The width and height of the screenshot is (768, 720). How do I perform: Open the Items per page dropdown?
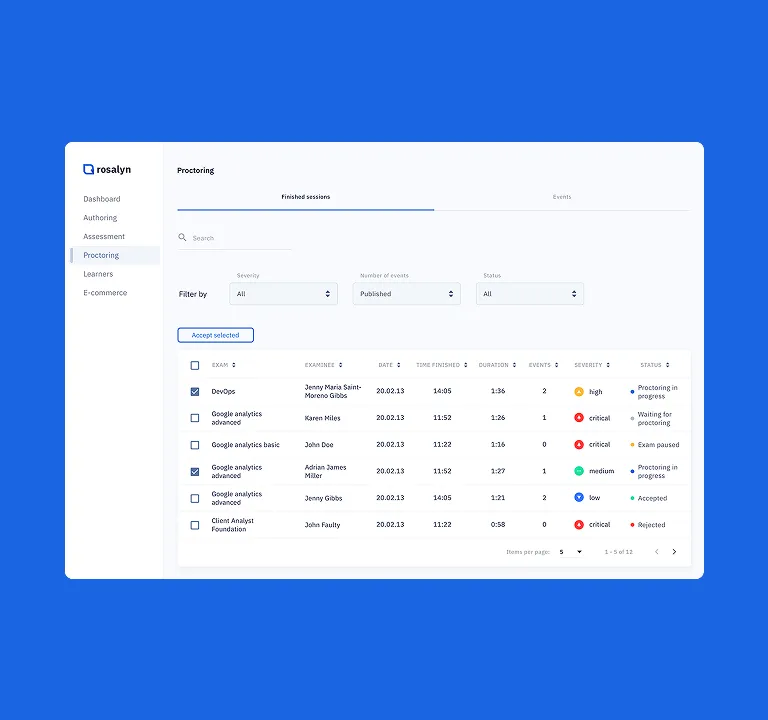[571, 552]
